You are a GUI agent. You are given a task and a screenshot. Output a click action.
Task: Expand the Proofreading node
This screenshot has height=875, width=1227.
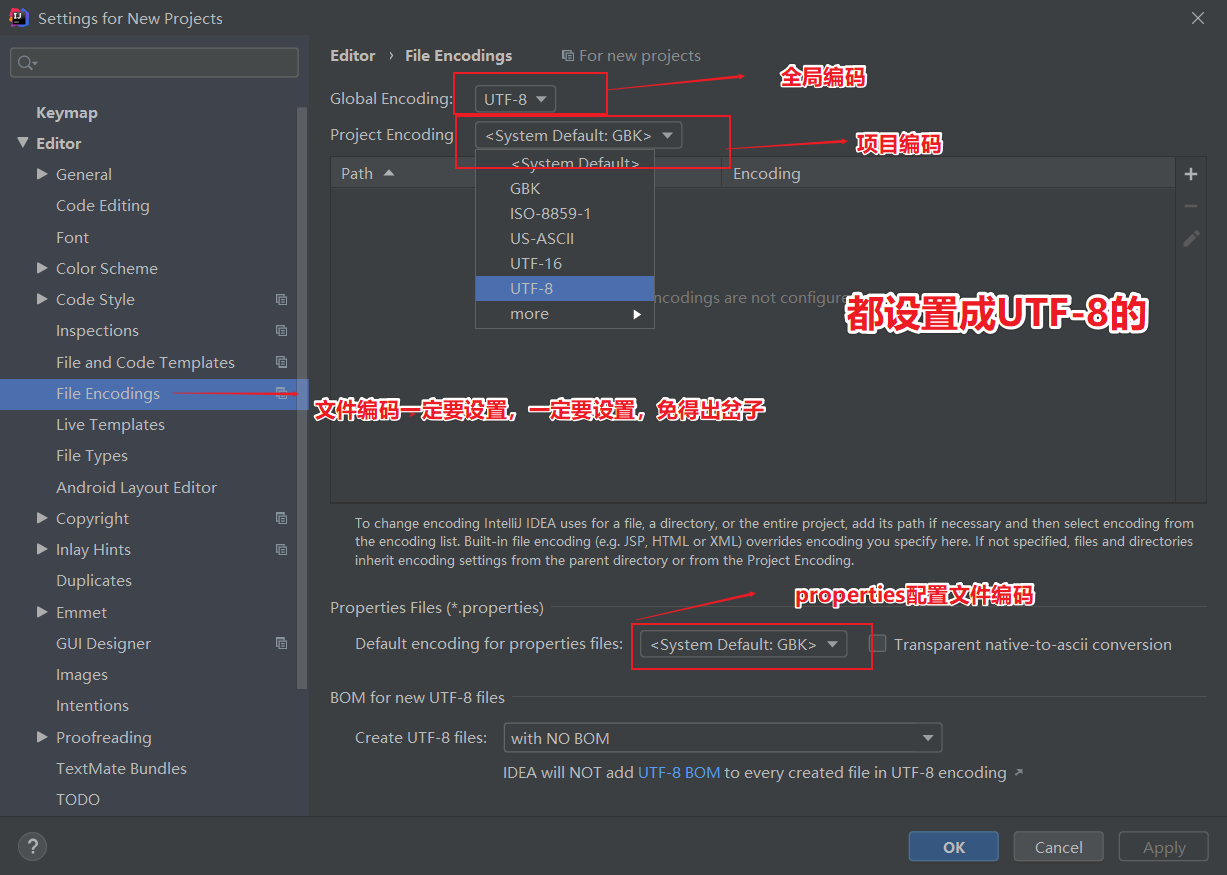42,737
